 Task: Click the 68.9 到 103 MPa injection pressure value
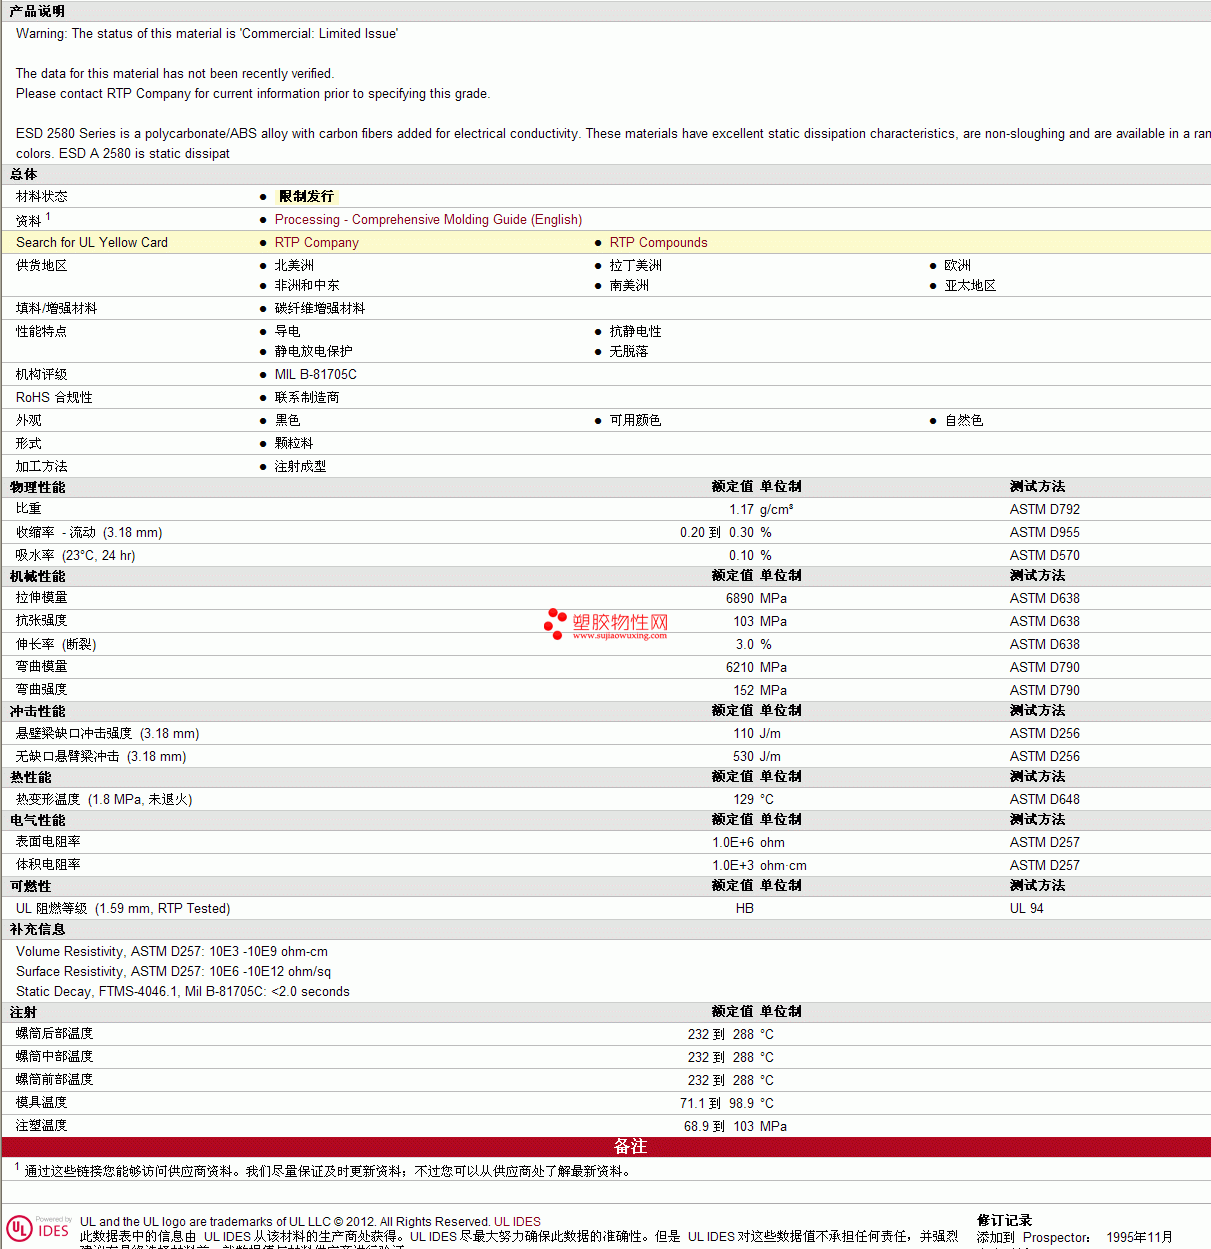point(735,1127)
